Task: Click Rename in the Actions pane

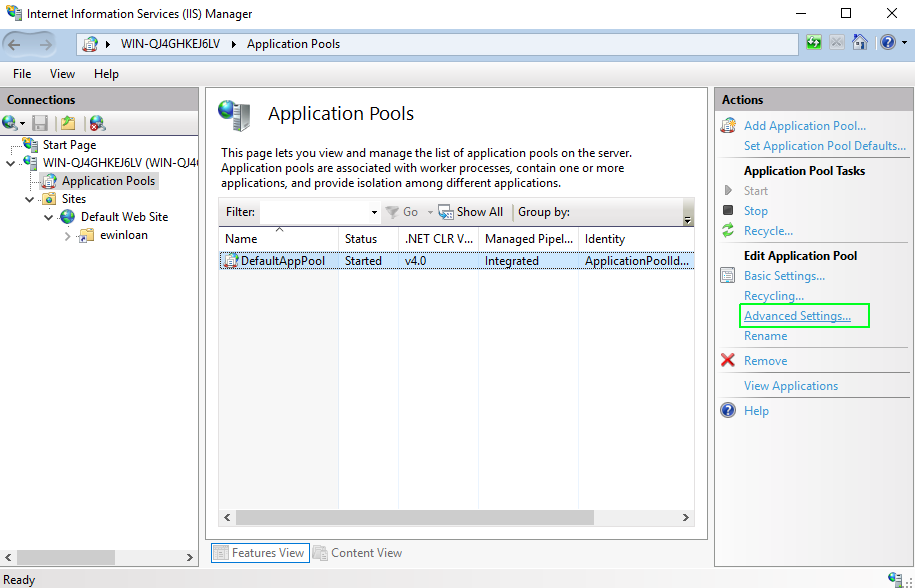Action: 765,335
